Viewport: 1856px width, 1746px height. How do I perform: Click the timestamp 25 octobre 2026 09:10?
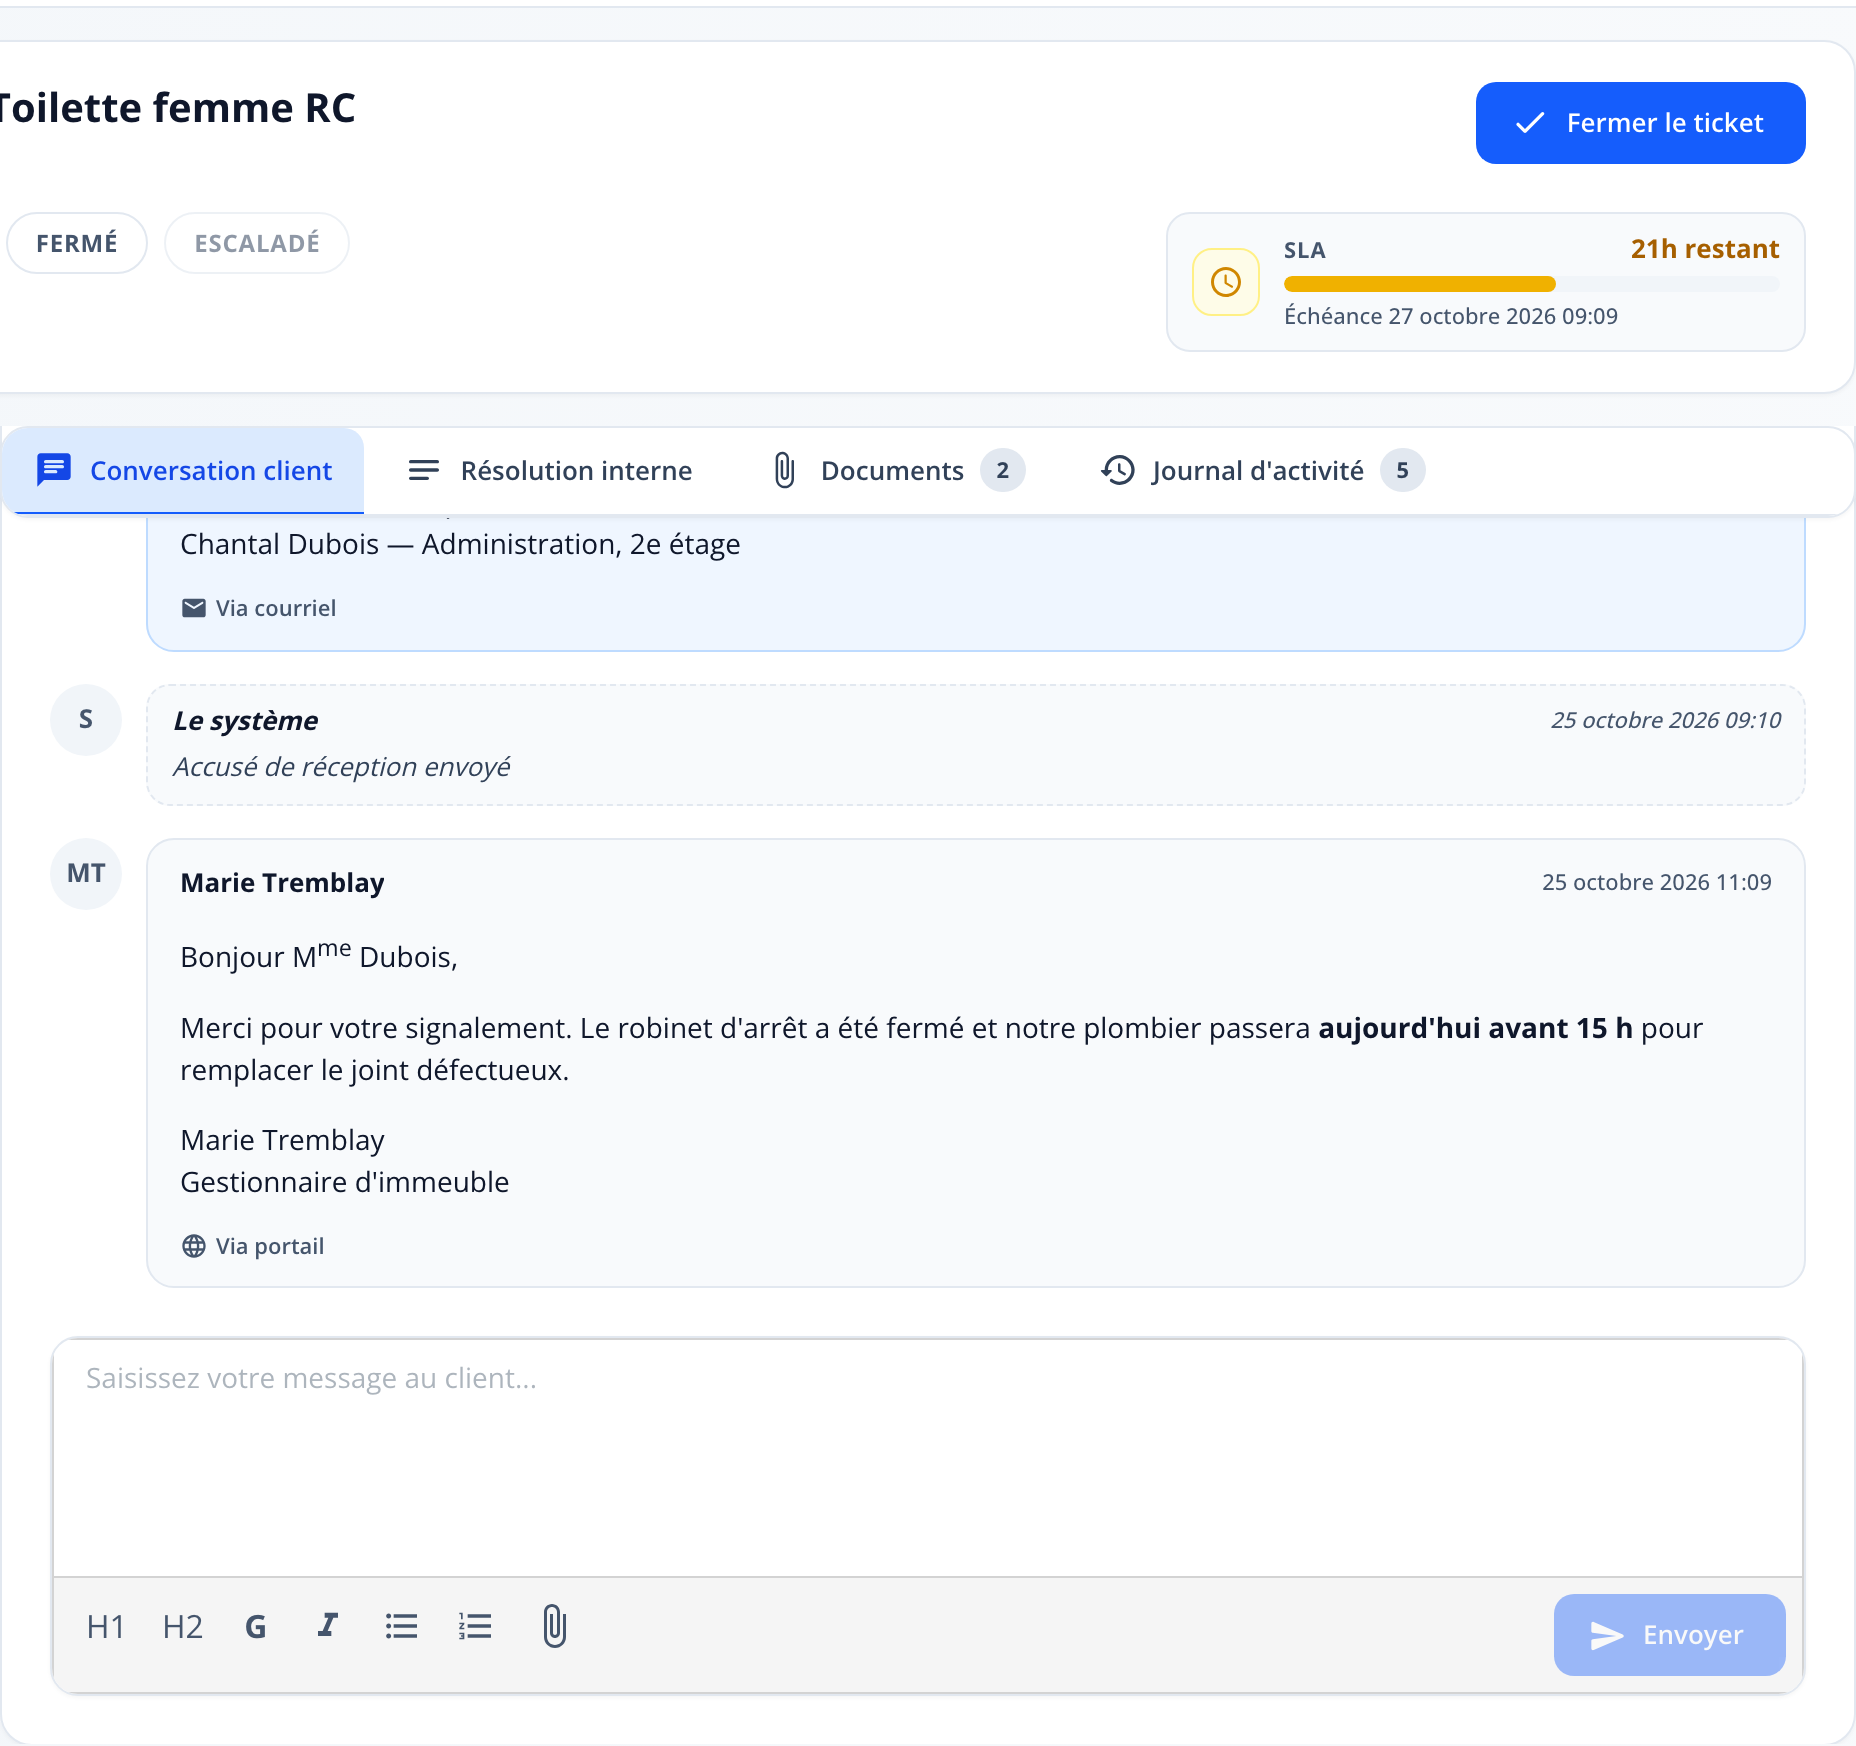(x=1666, y=720)
